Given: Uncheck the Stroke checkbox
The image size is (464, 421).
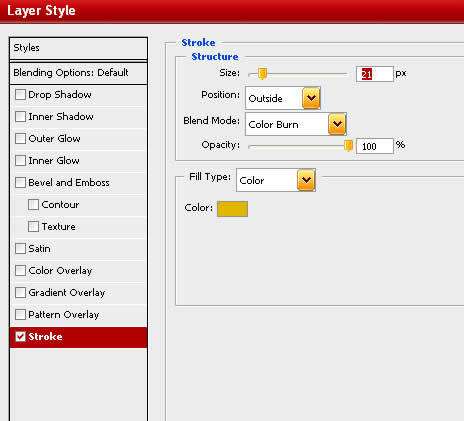Looking at the screenshot, I should pos(20,336).
